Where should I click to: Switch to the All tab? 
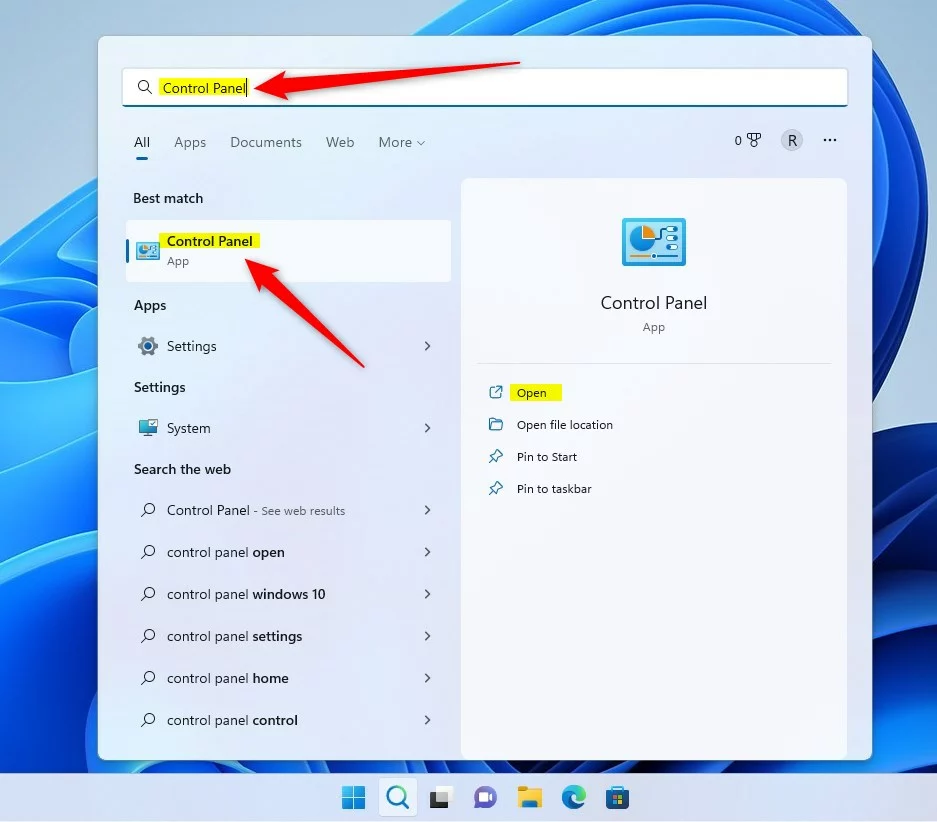click(142, 142)
